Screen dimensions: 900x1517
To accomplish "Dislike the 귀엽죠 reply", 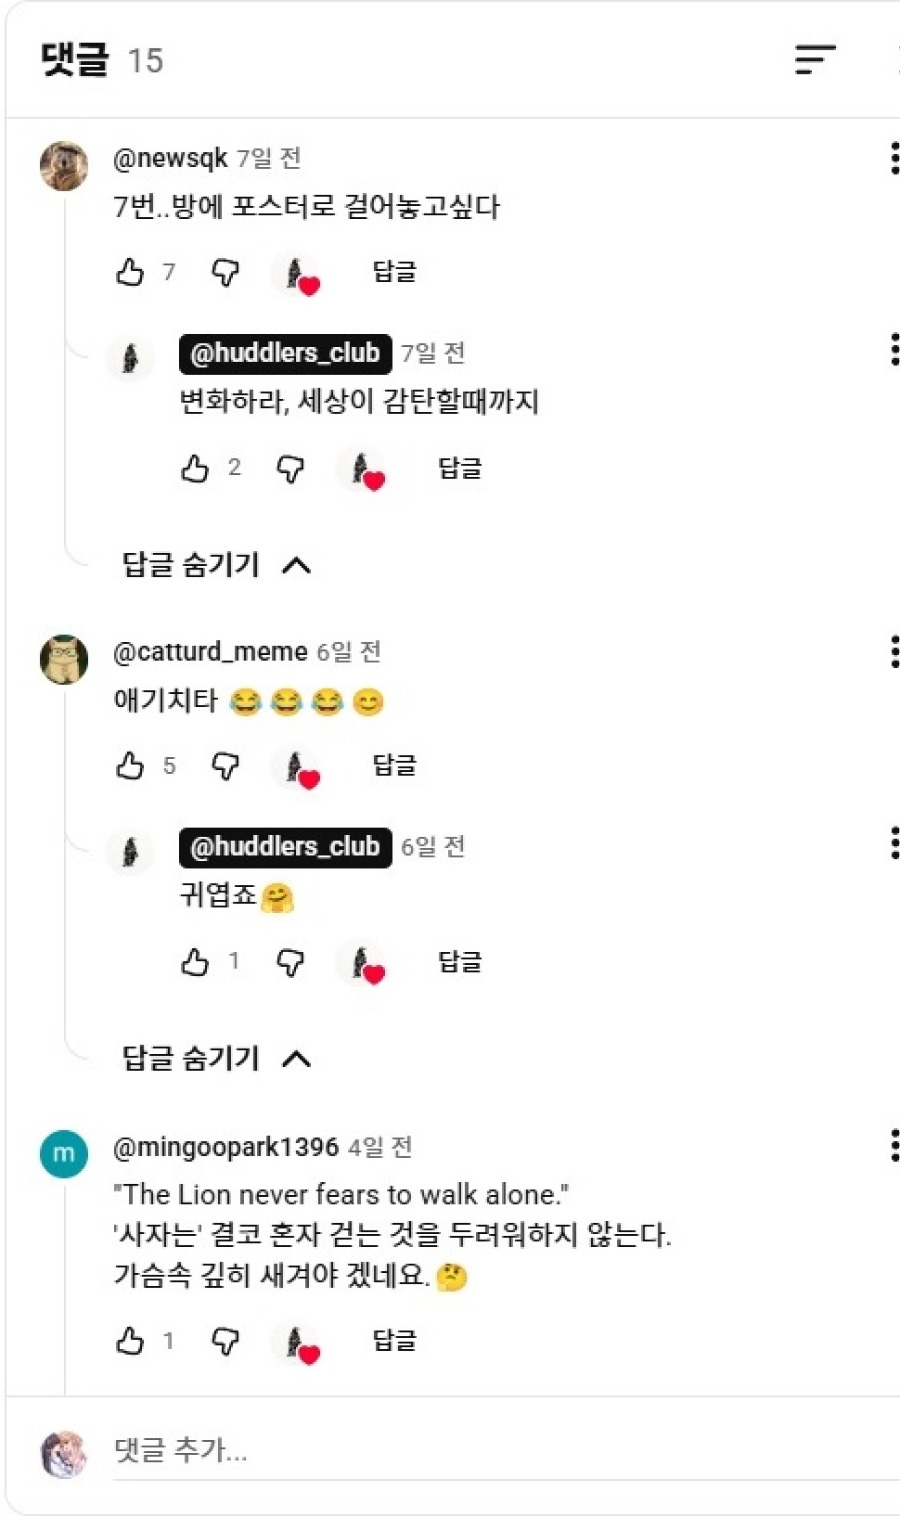I will 291,962.
